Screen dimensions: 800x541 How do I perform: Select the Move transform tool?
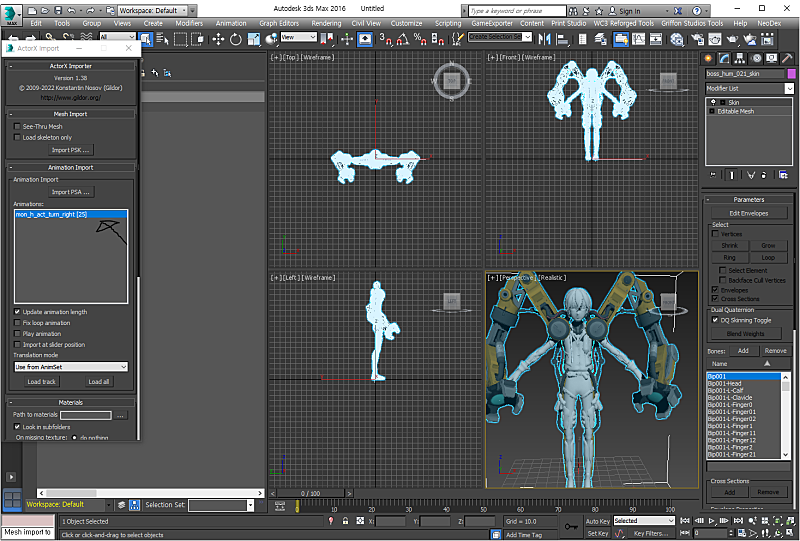218,39
